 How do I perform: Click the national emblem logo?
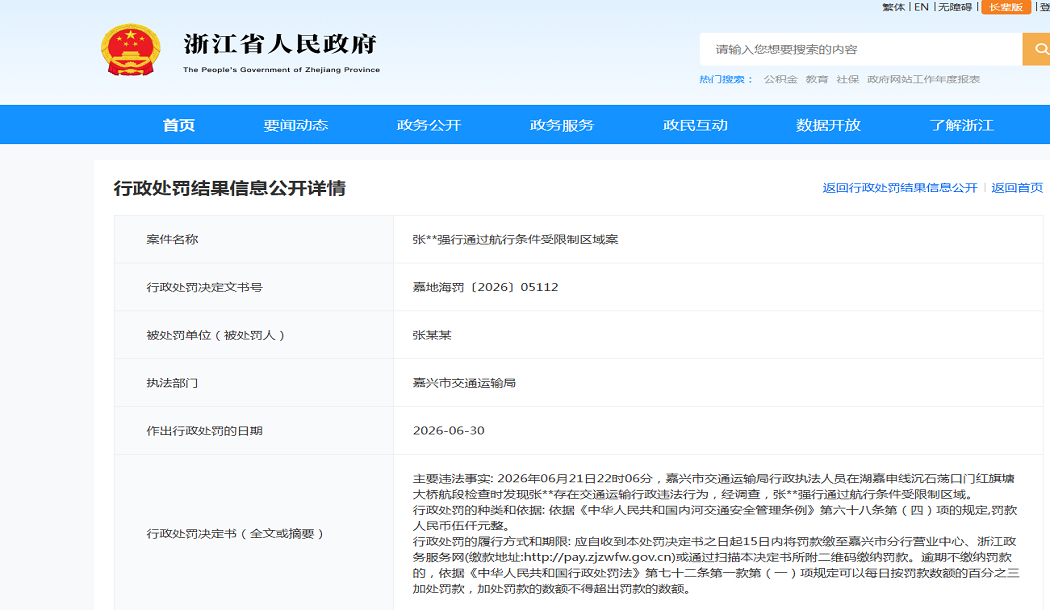pyautogui.click(x=131, y=50)
